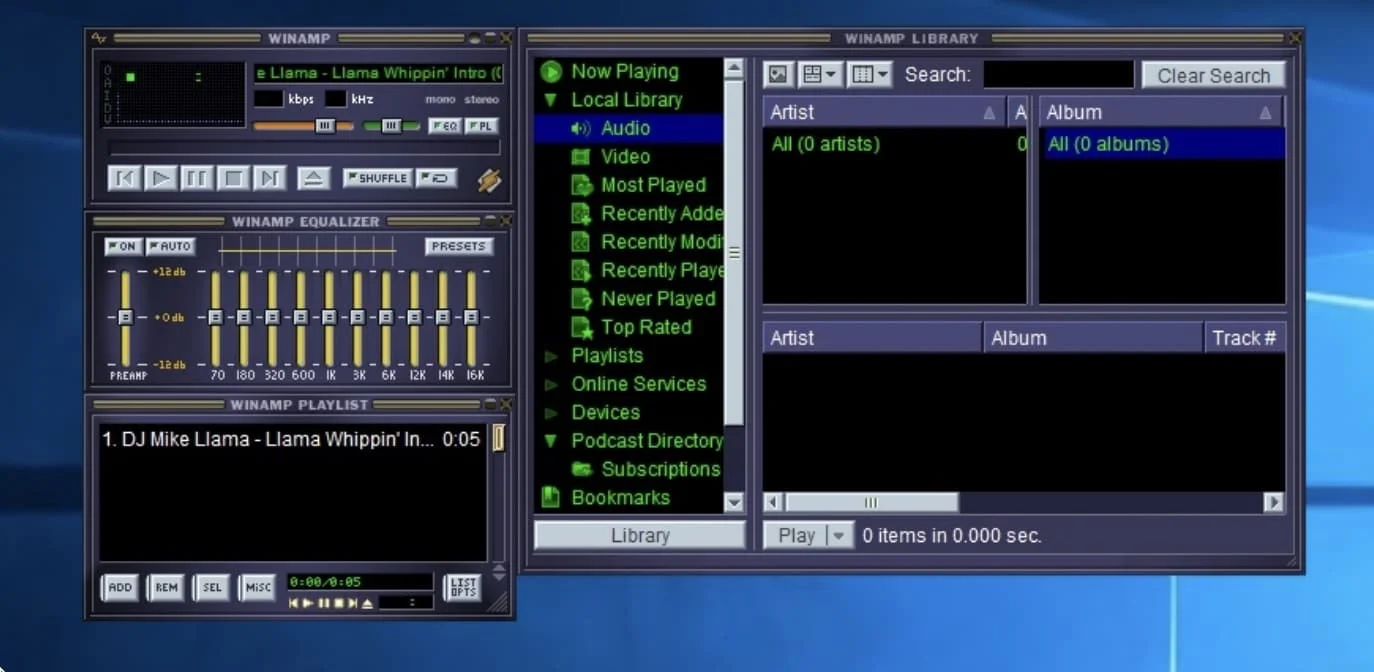Click the Clear Search button

[1214, 75]
